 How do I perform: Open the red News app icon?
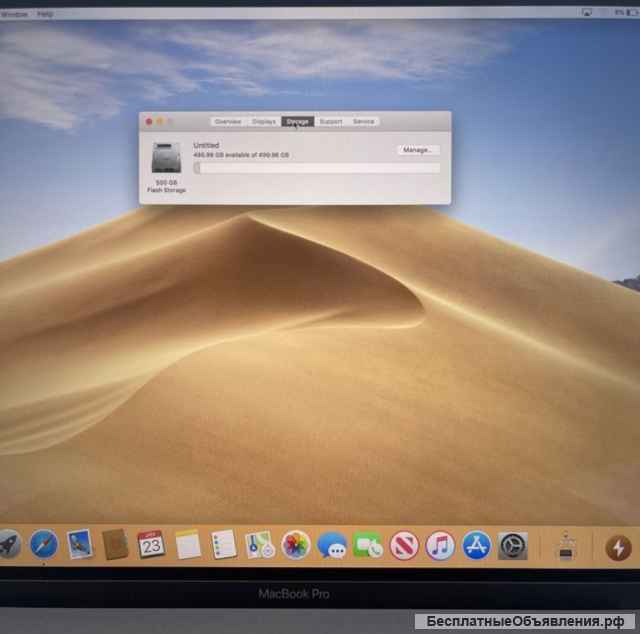tap(404, 546)
